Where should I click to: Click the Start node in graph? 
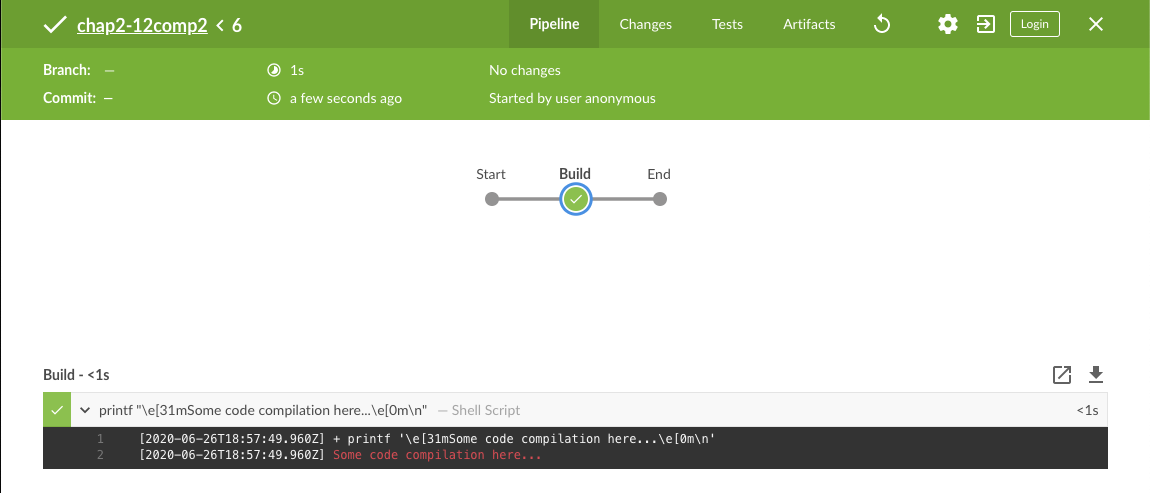point(492,199)
